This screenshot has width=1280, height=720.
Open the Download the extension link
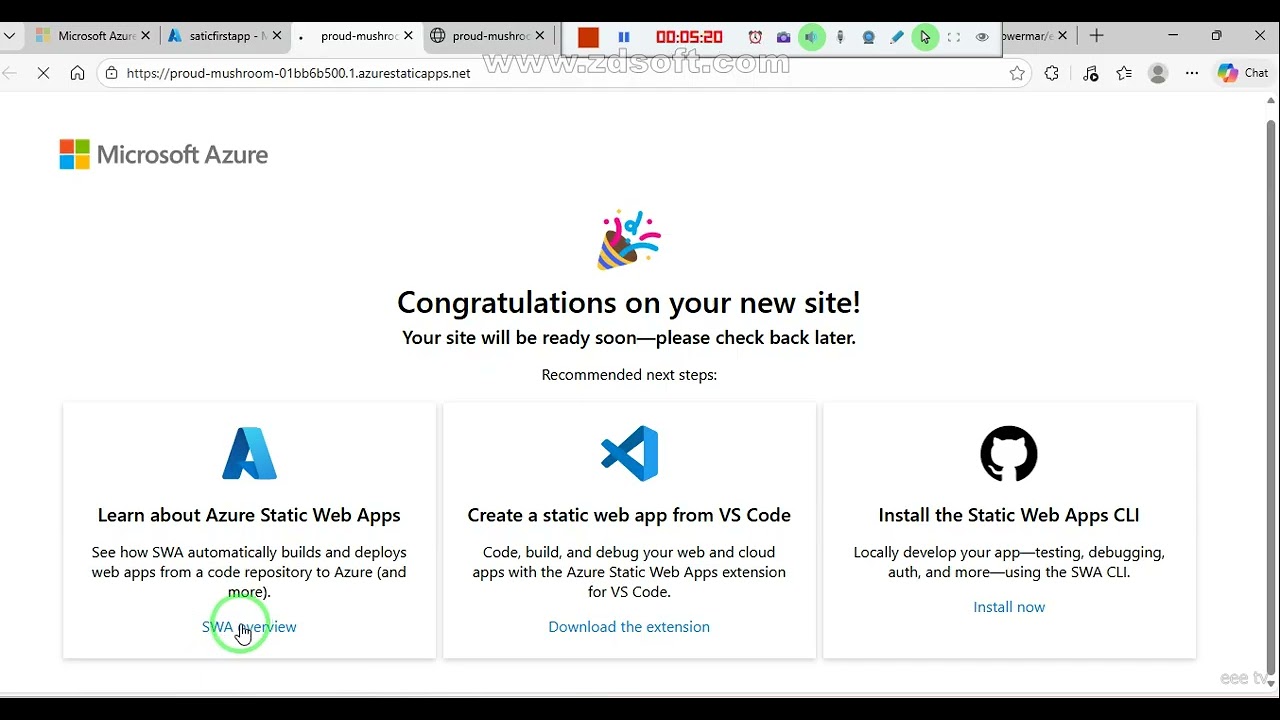pos(629,627)
